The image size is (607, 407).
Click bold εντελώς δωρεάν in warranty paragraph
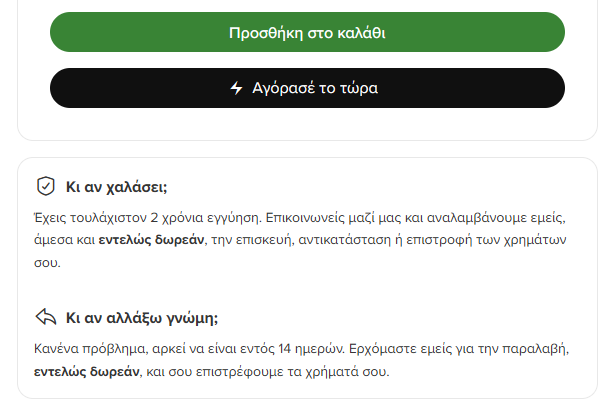click(151, 240)
